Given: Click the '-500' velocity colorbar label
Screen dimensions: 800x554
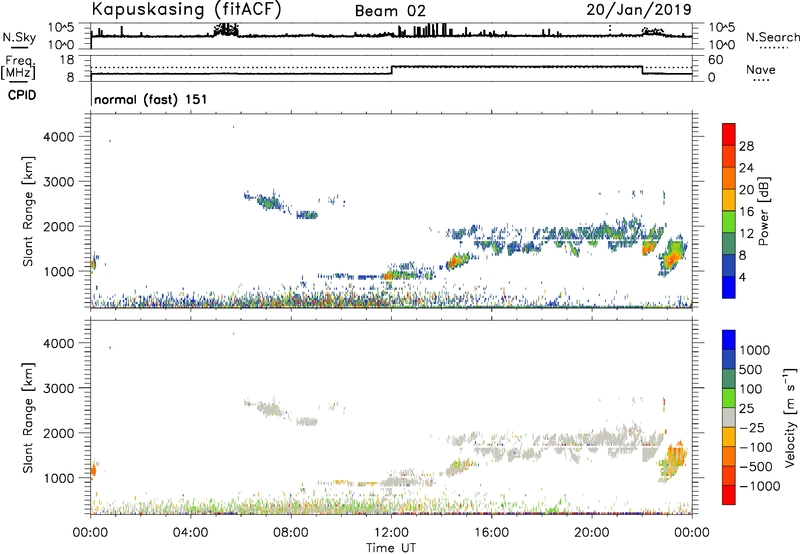Looking at the screenshot, I should (x=756, y=466).
